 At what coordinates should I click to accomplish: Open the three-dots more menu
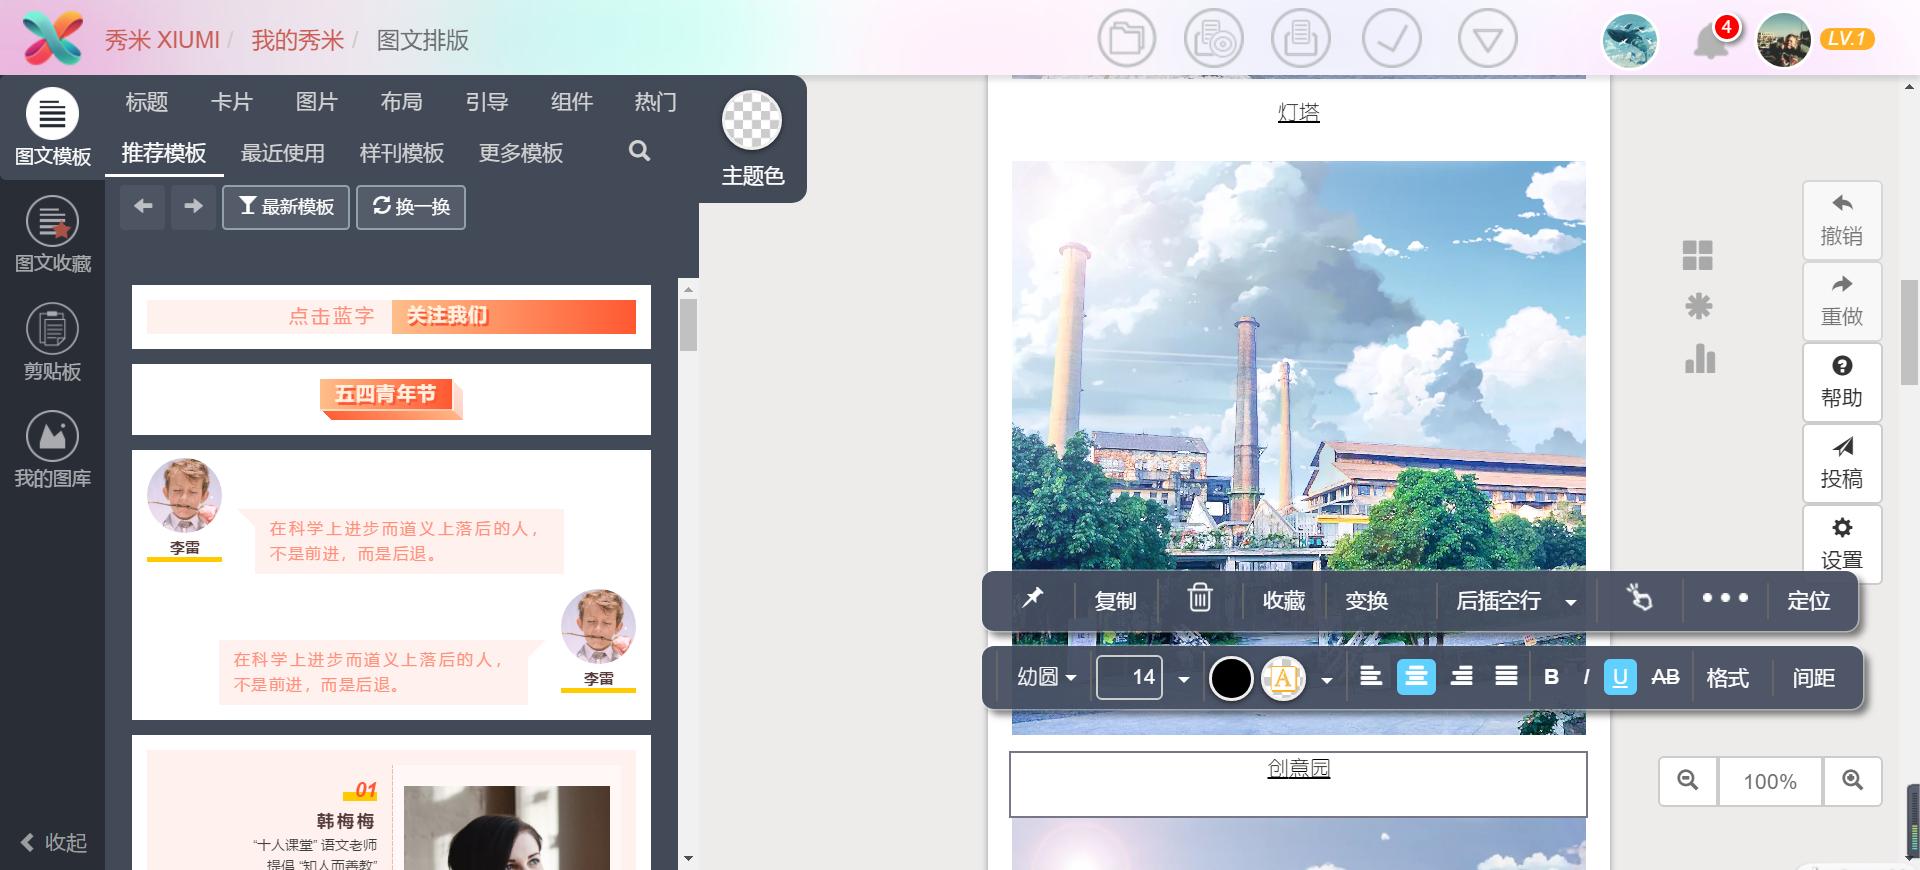1725,598
